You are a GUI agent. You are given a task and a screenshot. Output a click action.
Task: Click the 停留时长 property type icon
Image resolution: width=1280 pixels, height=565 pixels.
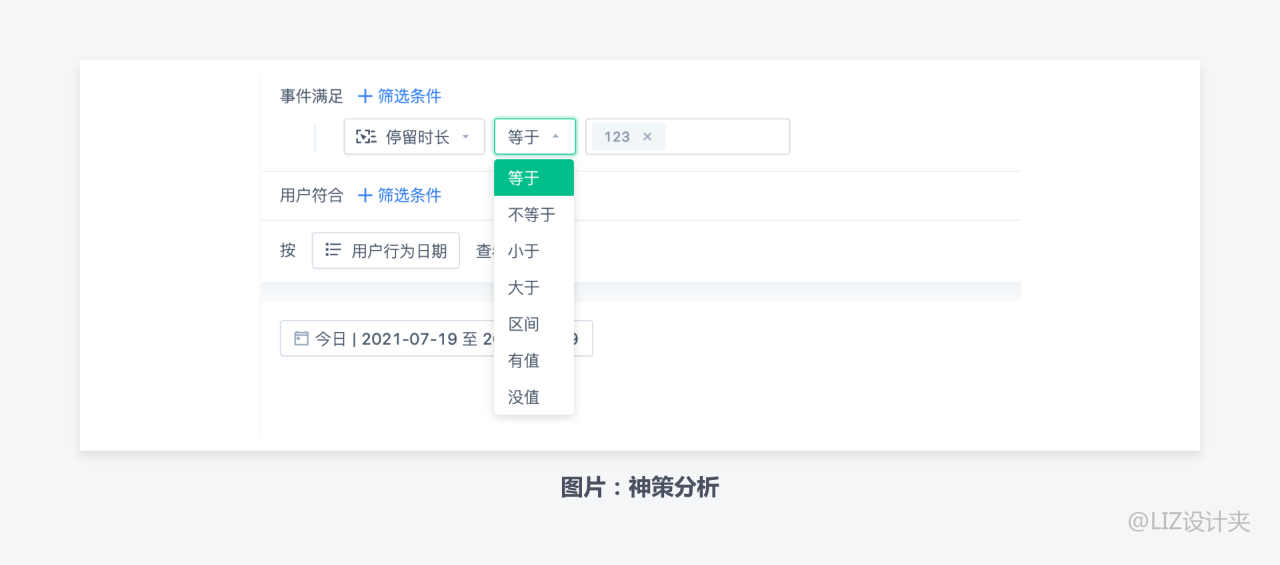click(x=366, y=137)
